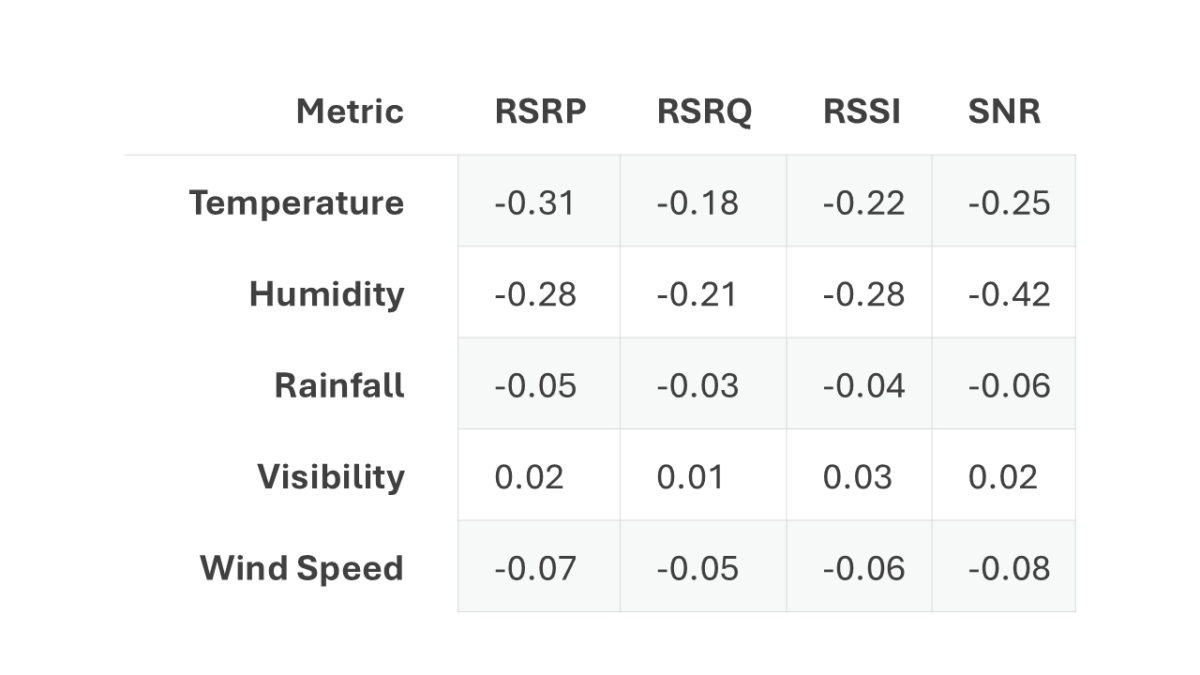
Task: Select Rainfall RSRQ value -0.03
Action: pos(698,385)
